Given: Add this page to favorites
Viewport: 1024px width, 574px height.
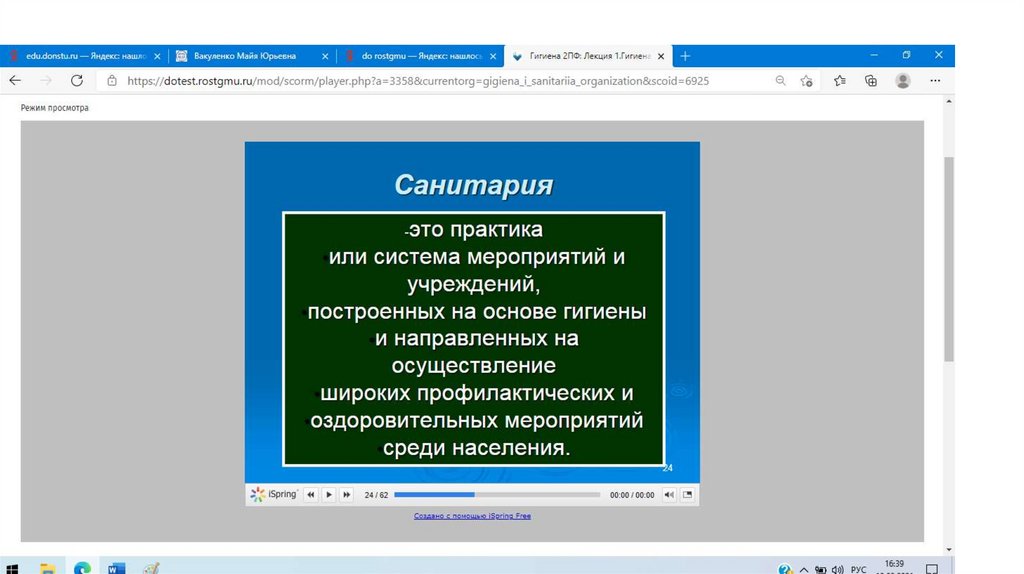Looking at the screenshot, I should (807, 81).
